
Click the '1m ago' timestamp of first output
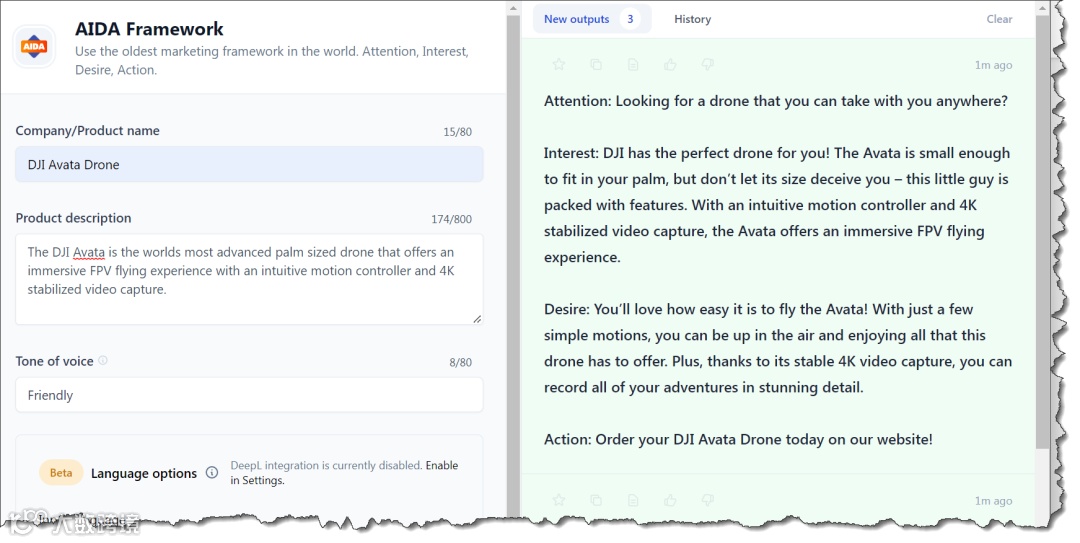tap(993, 65)
